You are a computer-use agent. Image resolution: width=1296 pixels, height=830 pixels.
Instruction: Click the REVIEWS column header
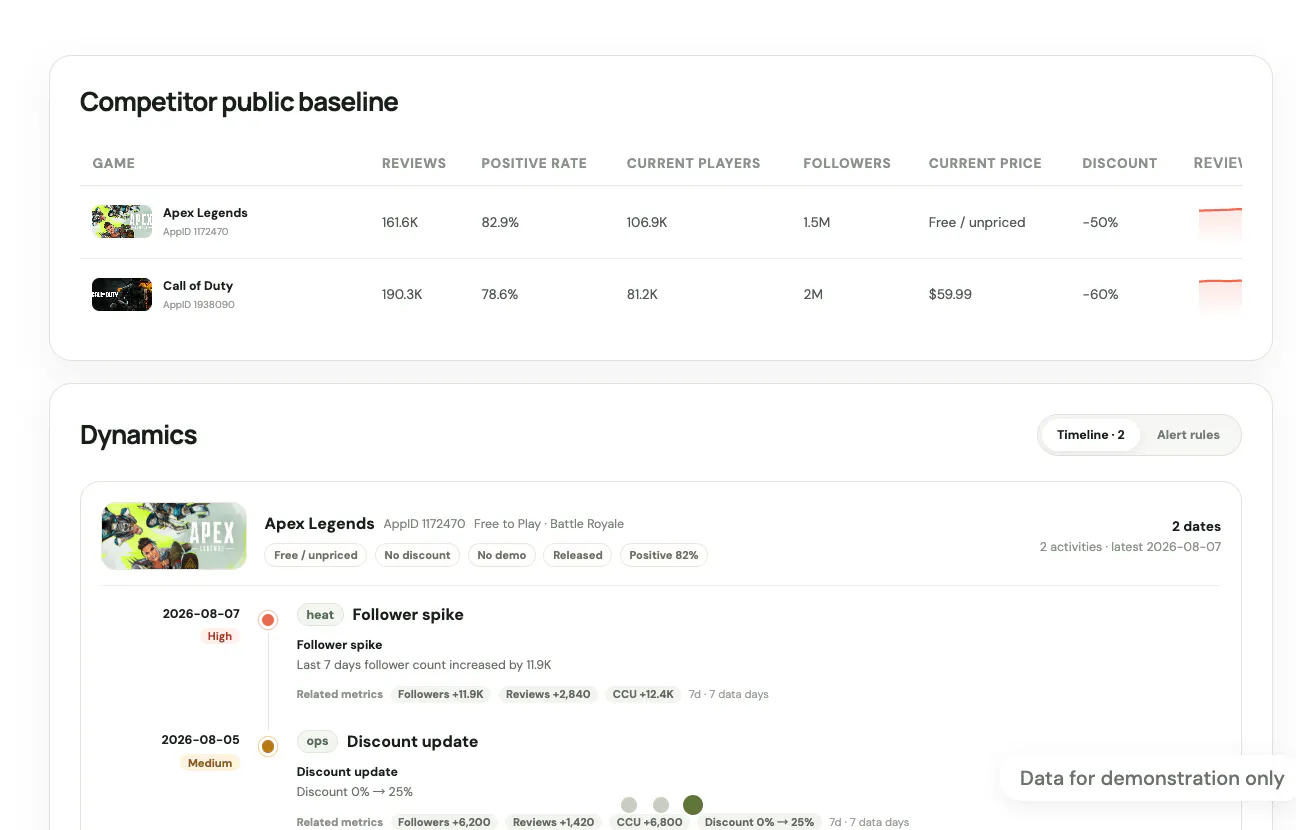(414, 163)
